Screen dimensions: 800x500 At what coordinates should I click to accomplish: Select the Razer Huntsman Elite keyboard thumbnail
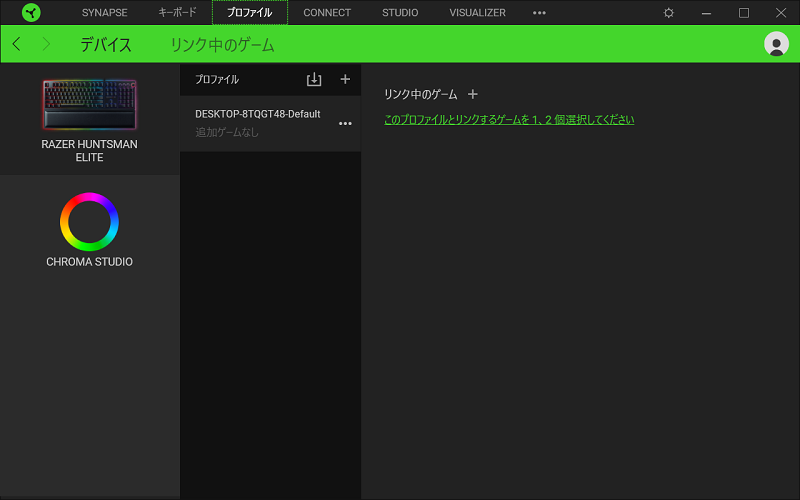[x=89, y=104]
